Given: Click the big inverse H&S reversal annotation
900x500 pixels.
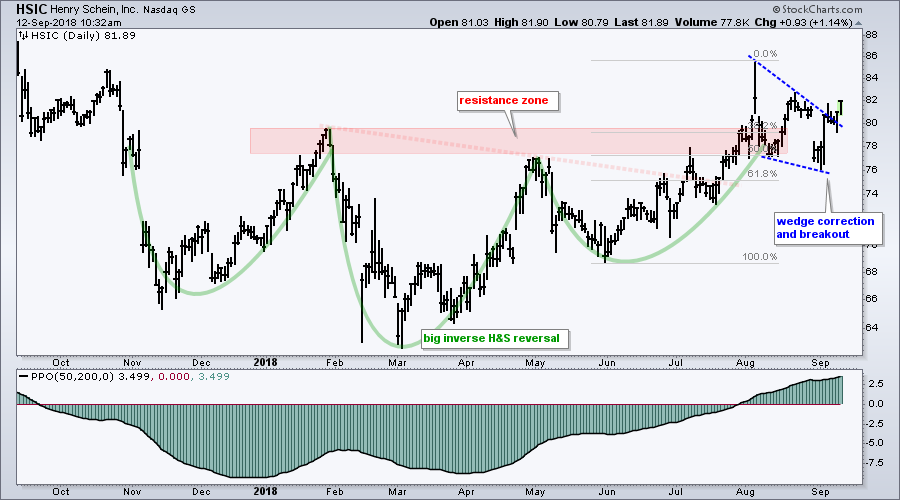Looking at the screenshot, I should tap(491, 339).
